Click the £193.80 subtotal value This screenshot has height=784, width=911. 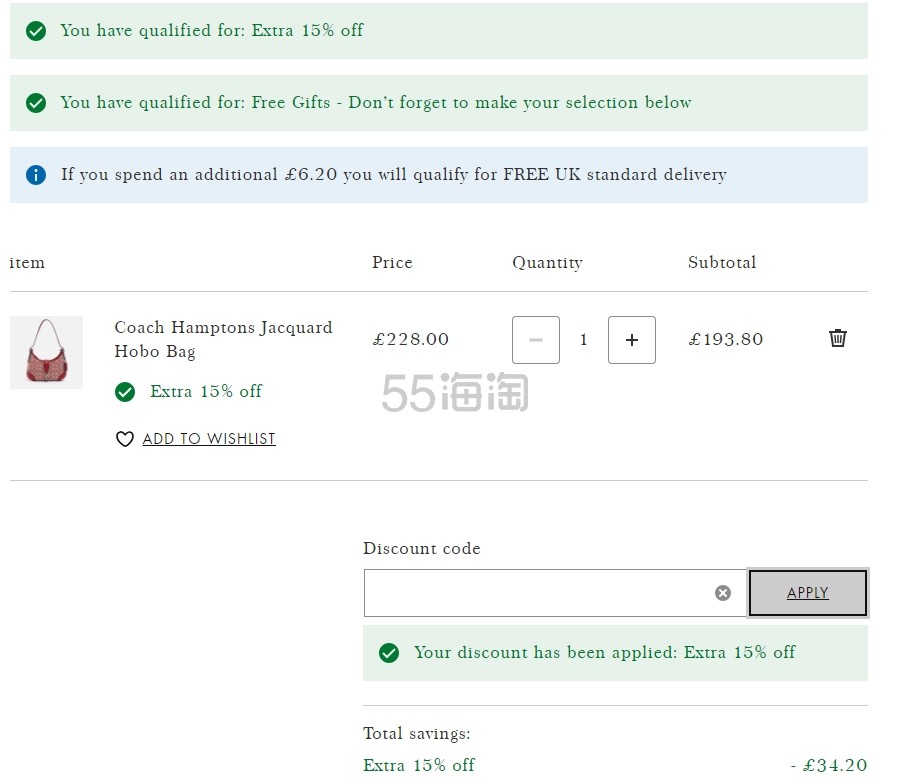tap(726, 339)
